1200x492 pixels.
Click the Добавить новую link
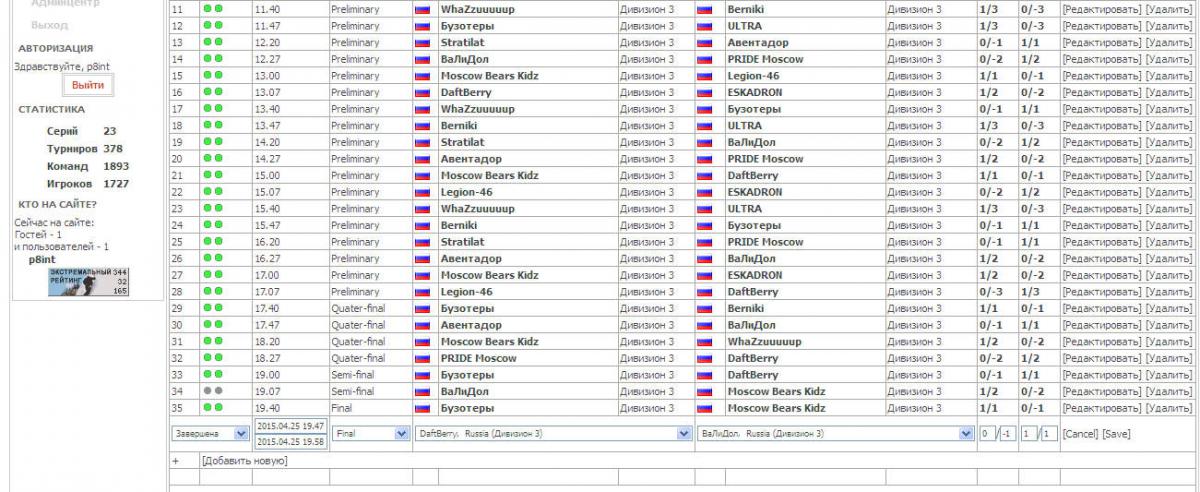click(244, 461)
